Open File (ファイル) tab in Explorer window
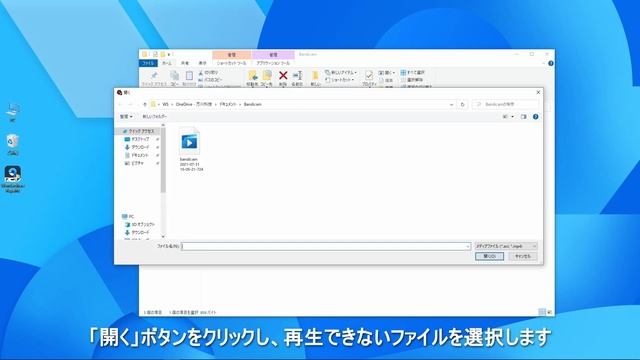This screenshot has height=360, width=640. [x=148, y=63]
